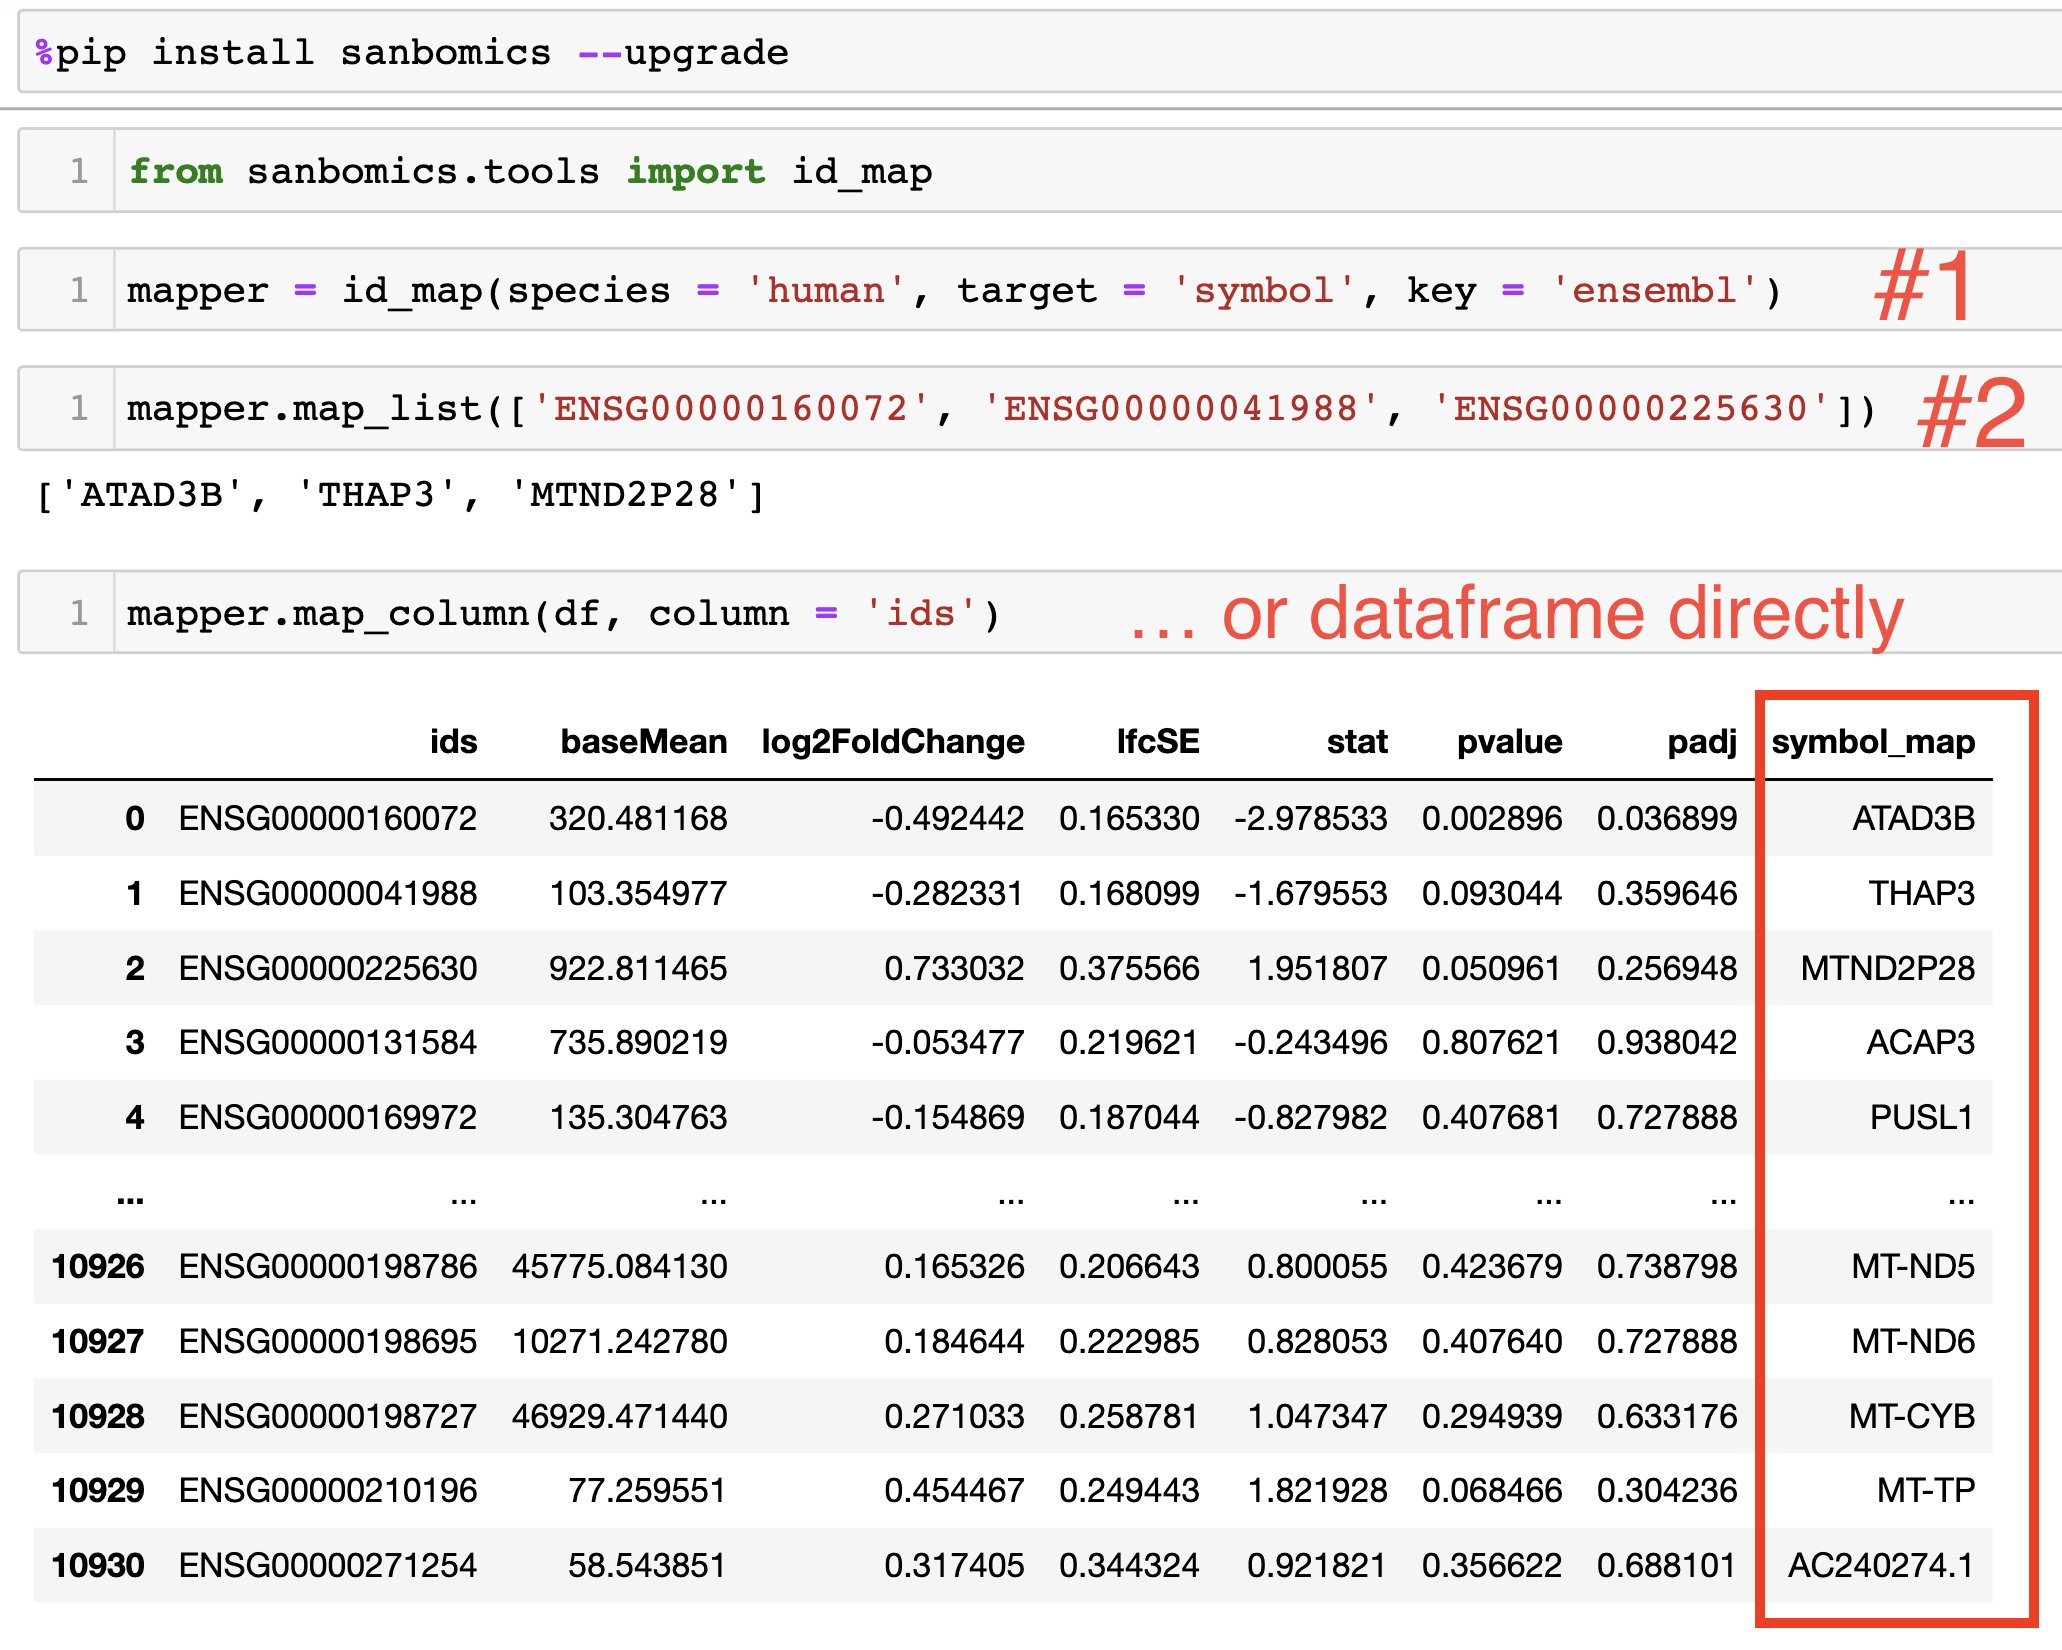Click cell ENSG00000169972 in ids column
The width and height of the screenshot is (2062, 1650).
(x=328, y=1117)
